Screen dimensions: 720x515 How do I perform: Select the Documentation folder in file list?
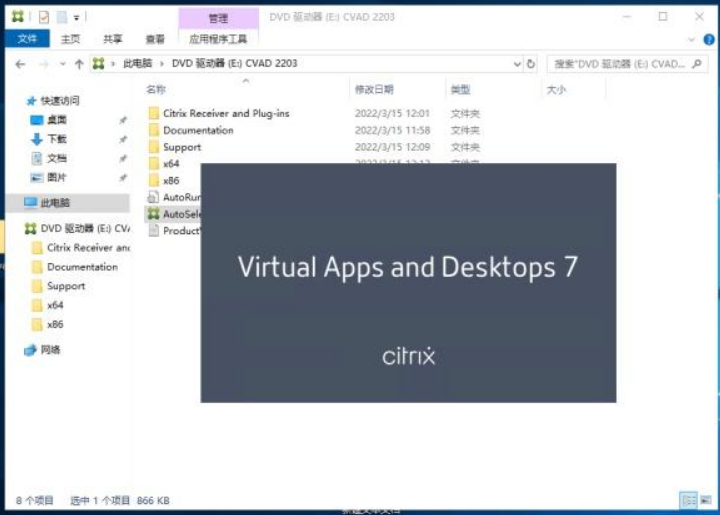(191, 130)
